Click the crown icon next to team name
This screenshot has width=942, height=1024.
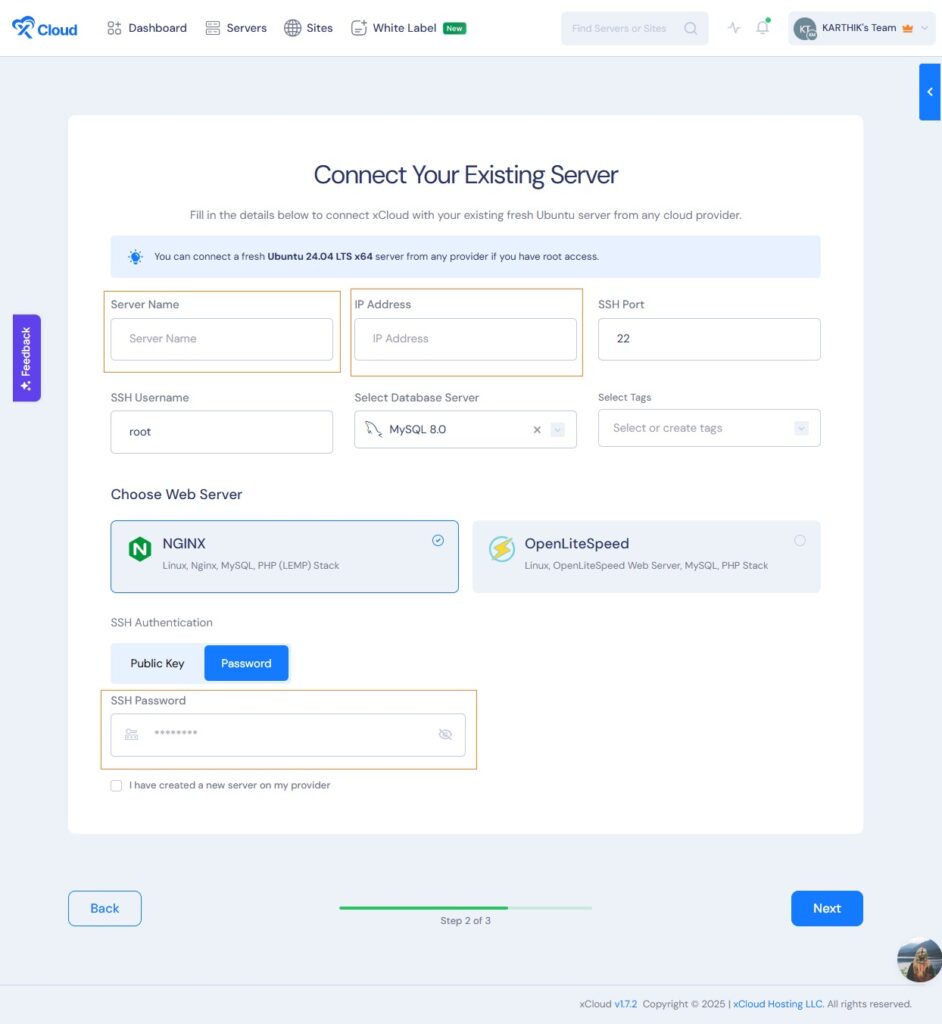point(907,28)
